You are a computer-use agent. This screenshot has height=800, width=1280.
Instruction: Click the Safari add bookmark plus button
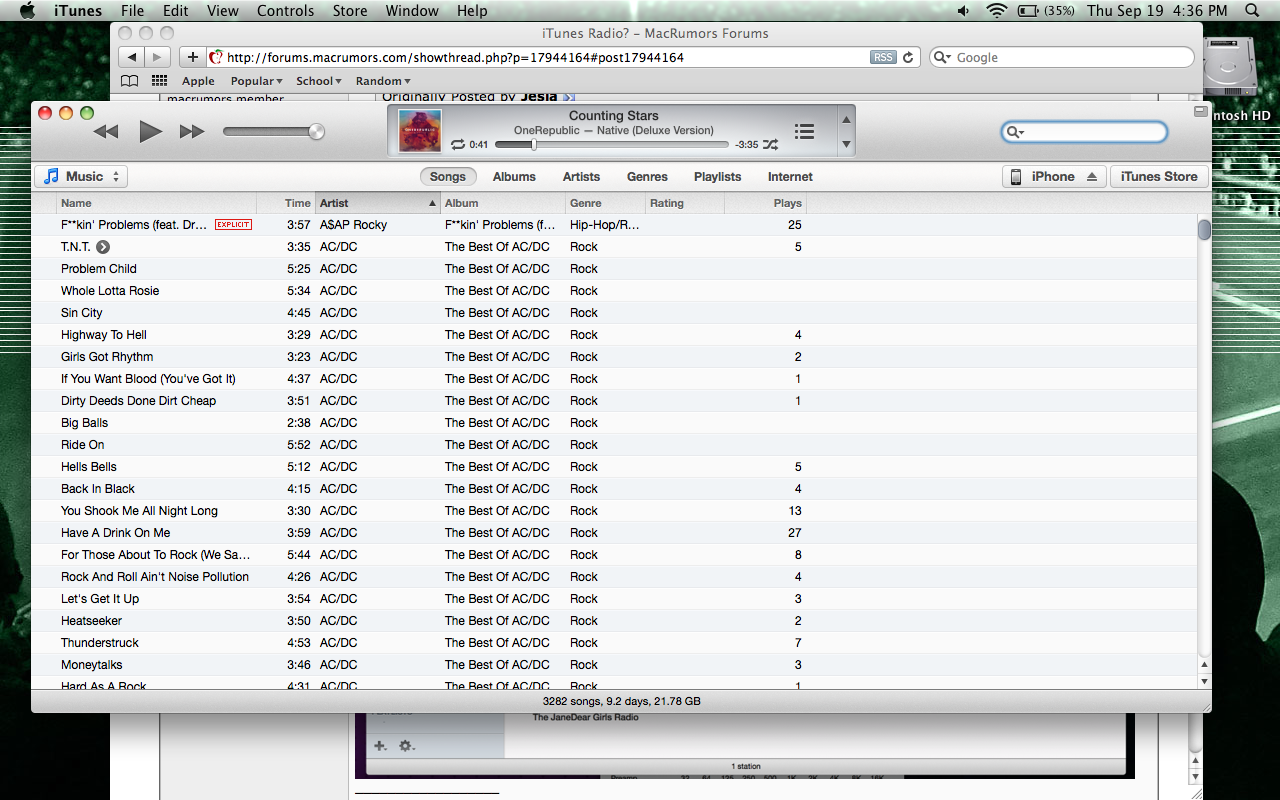(x=193, y=57)
